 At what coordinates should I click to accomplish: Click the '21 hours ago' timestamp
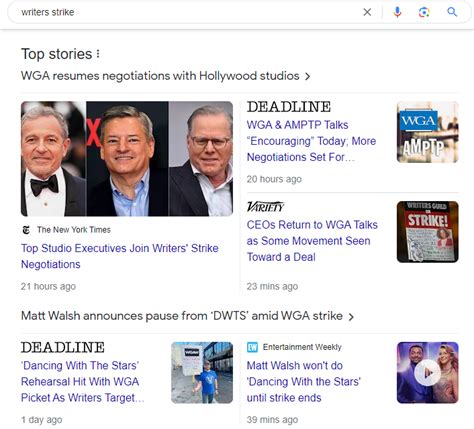pyautogui.click(x=48, y=286)
